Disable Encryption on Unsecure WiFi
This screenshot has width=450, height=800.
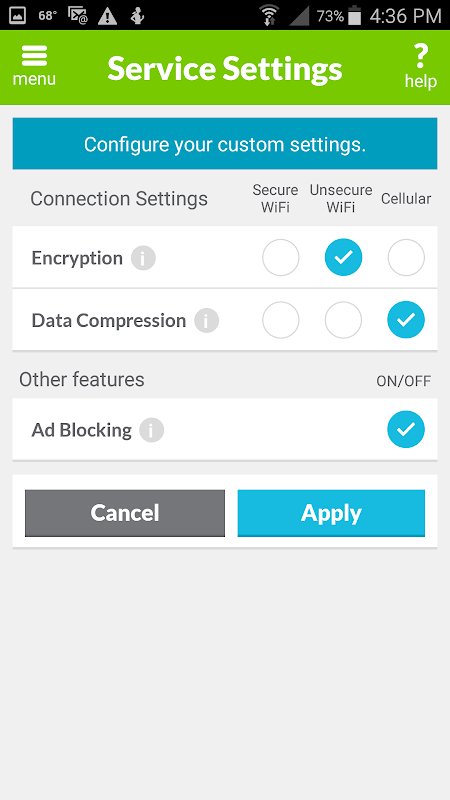coord(343,258)
